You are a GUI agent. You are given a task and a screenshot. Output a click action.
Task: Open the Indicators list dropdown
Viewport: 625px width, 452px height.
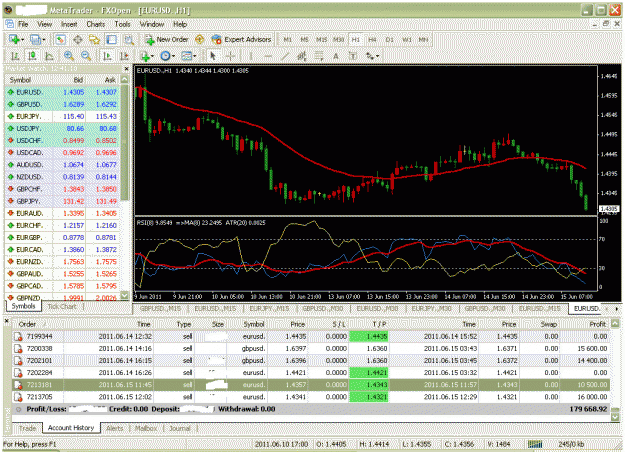pos(147,56)
